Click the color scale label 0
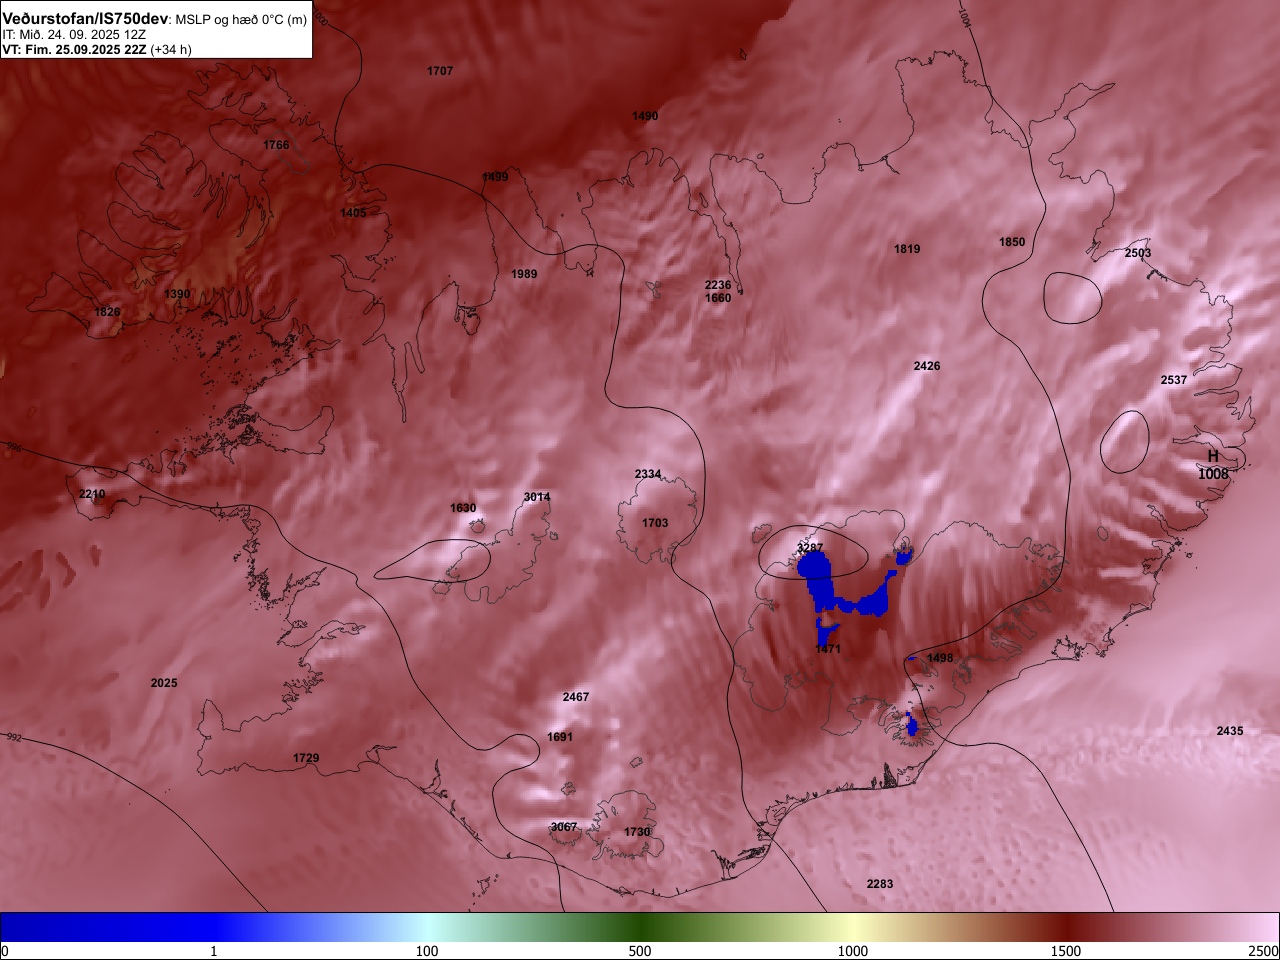The height and width of the screenshot is (960, 1280). (x=4, y=951)
